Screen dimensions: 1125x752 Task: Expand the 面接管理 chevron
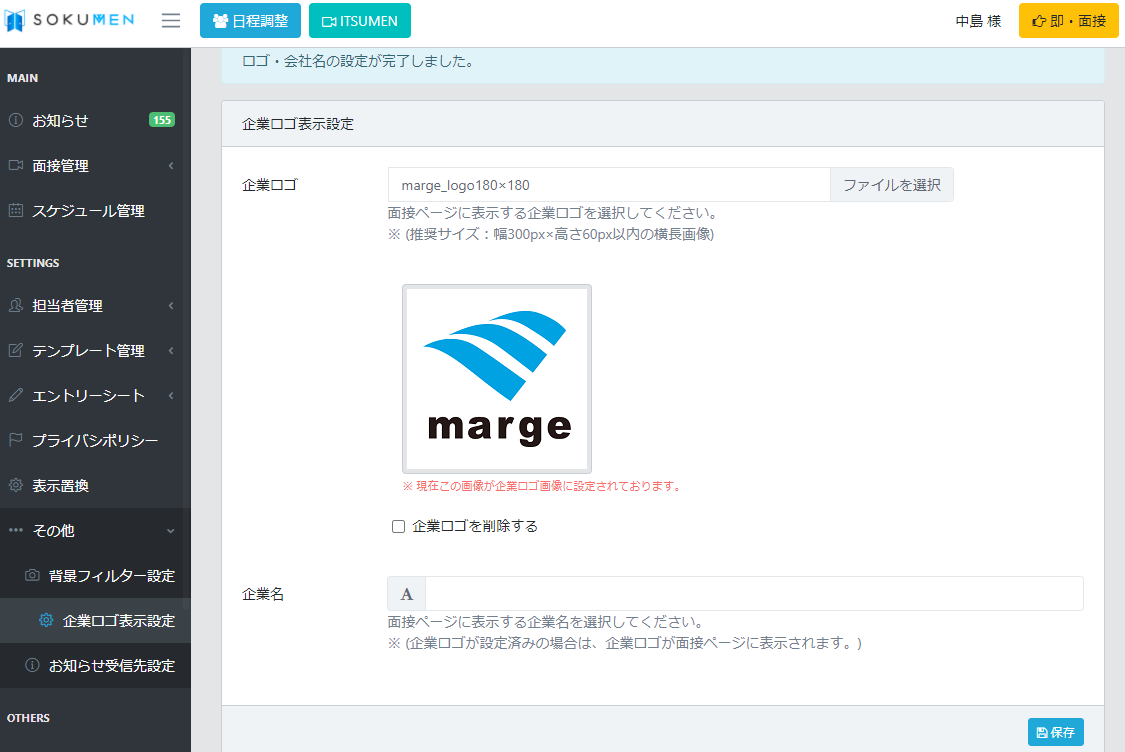171,166
